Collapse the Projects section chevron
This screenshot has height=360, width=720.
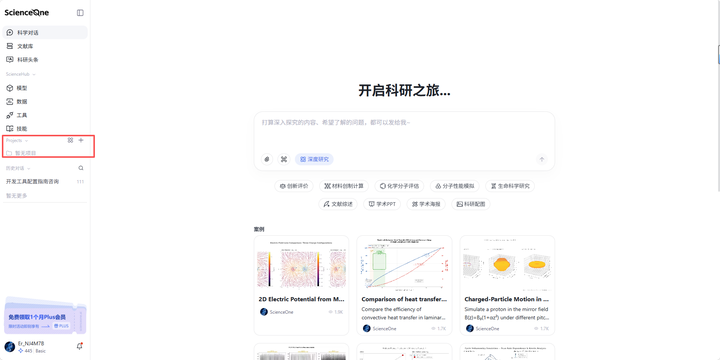[x=26, y=141]
